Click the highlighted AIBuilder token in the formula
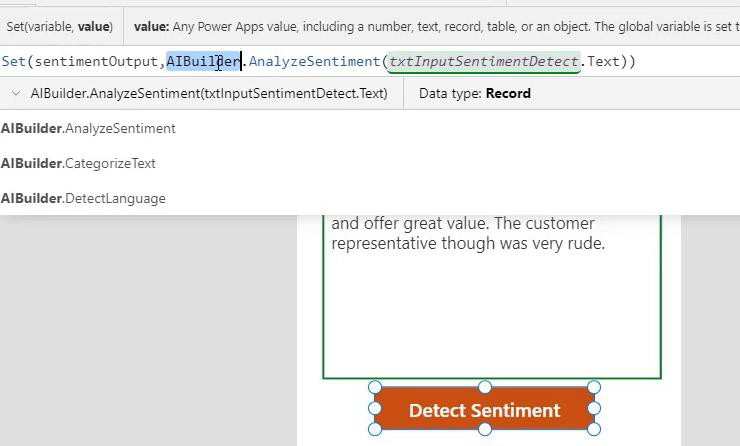 click(x=203, y=61)
